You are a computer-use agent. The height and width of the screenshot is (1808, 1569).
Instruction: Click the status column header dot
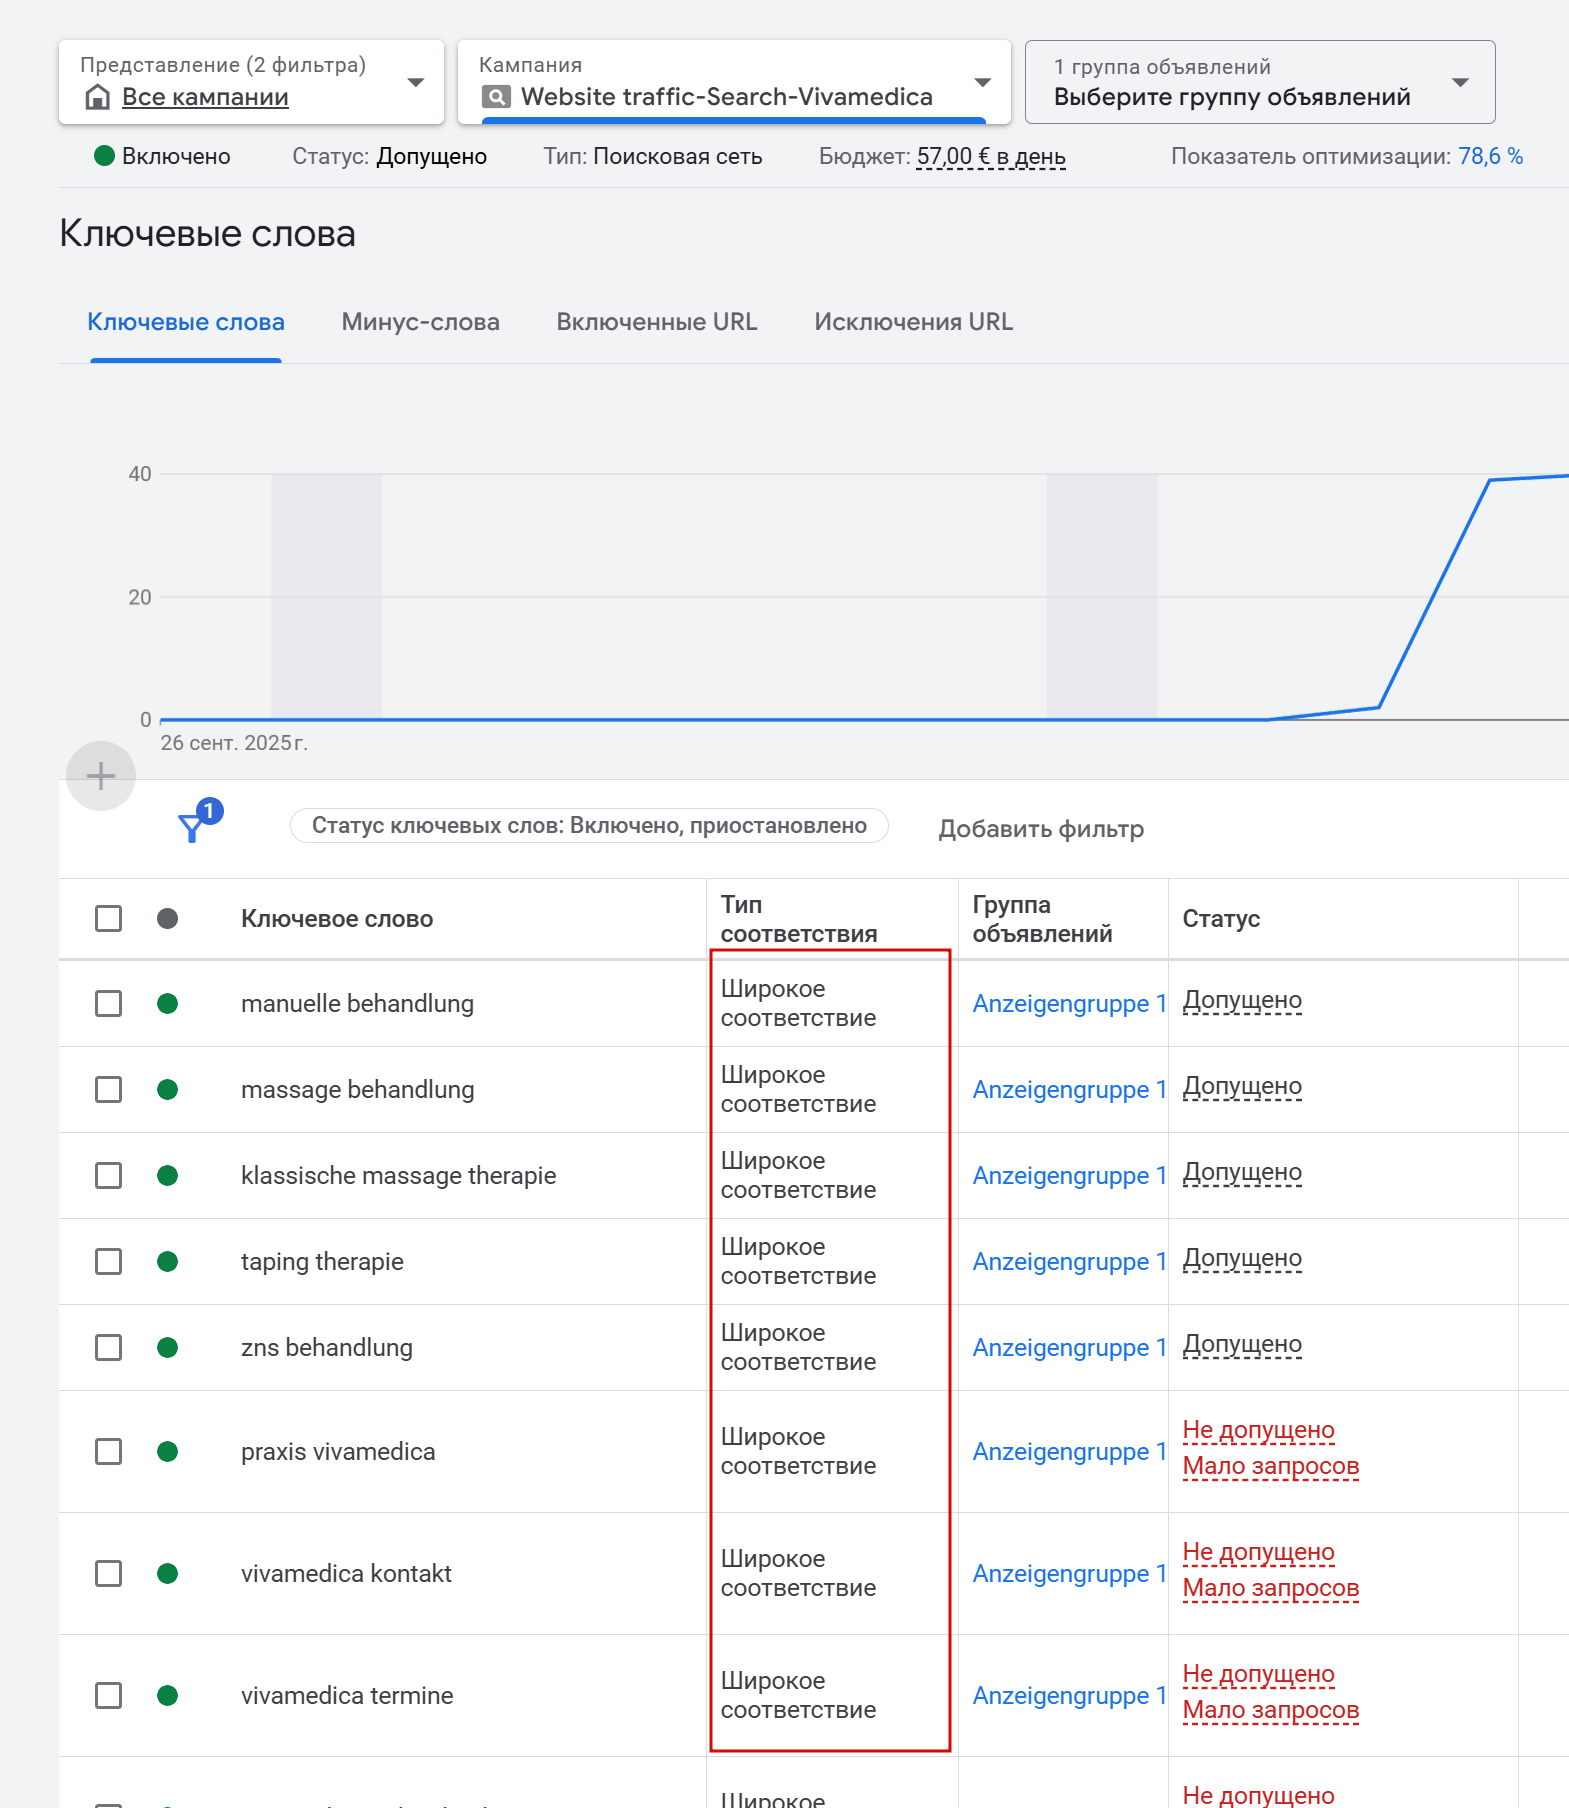[x=168, y=918]
